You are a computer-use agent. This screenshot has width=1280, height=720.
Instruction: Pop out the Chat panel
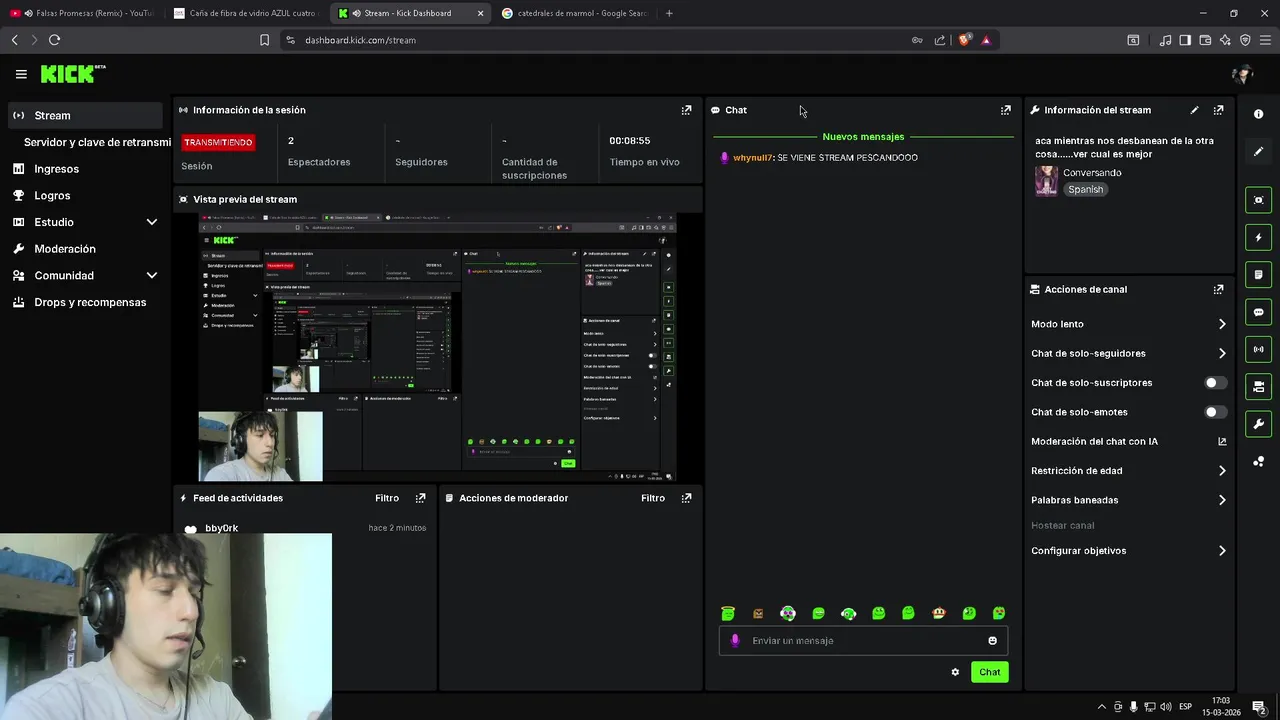1005,110
